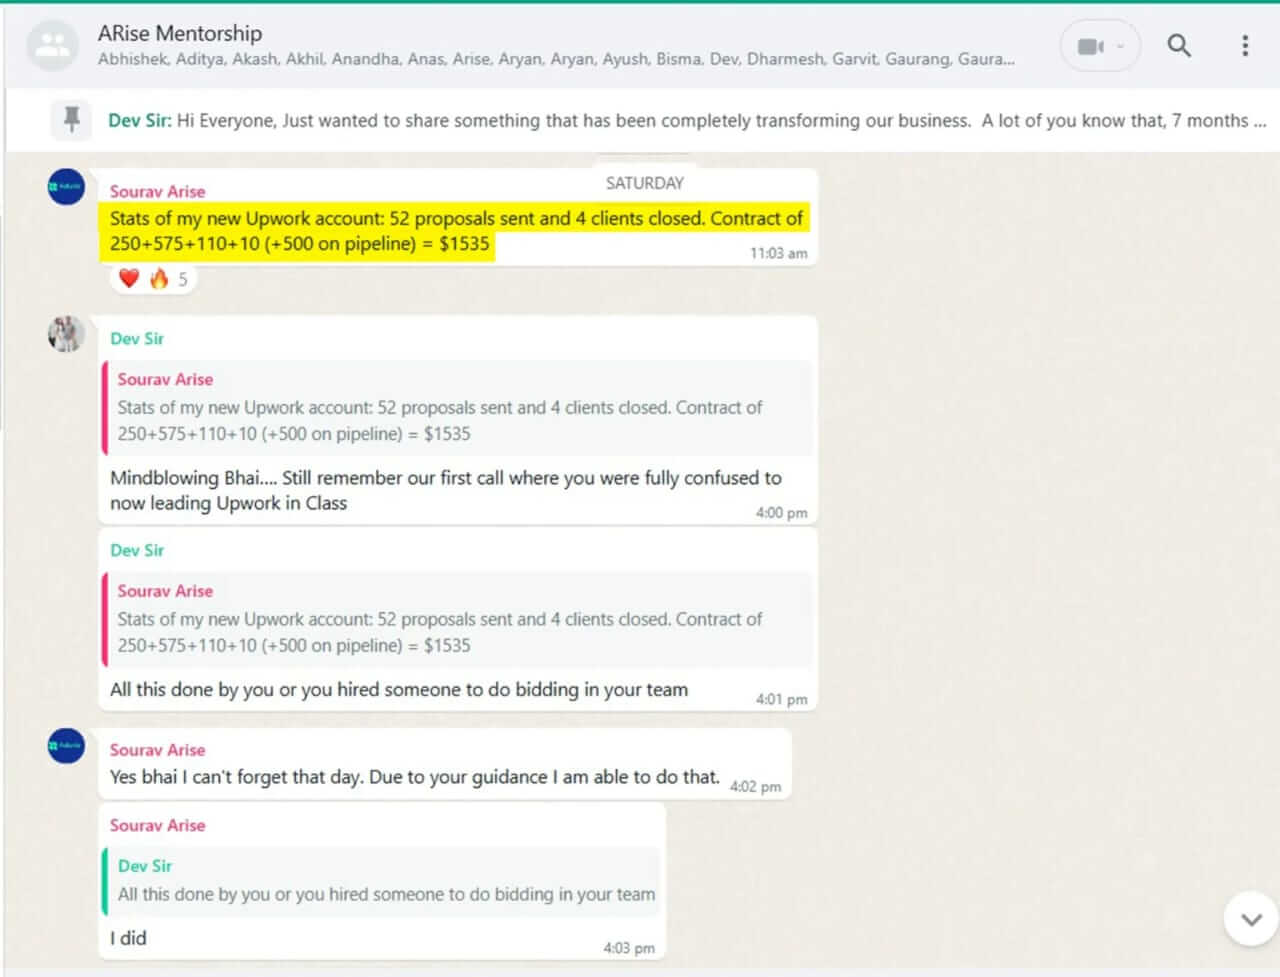Start a video call in the group
Screen dimensions: 1280x977
point(1089,46)
